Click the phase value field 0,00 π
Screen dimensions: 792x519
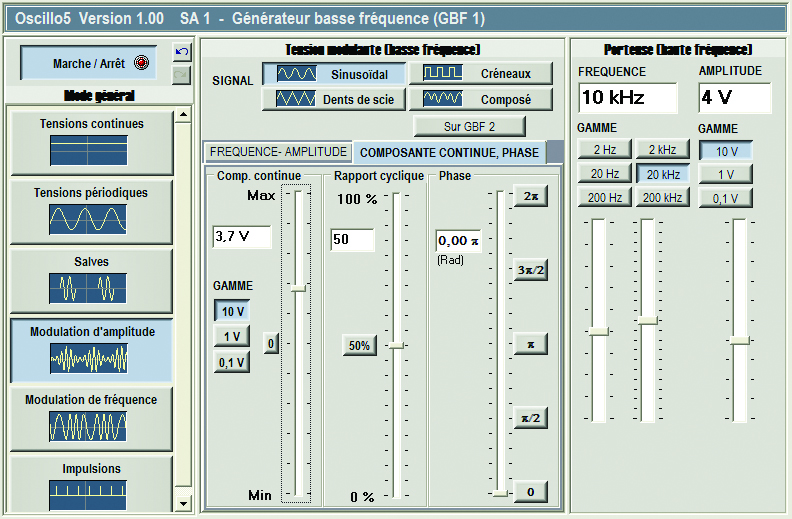pyautogui.click(x=458, y=241)
